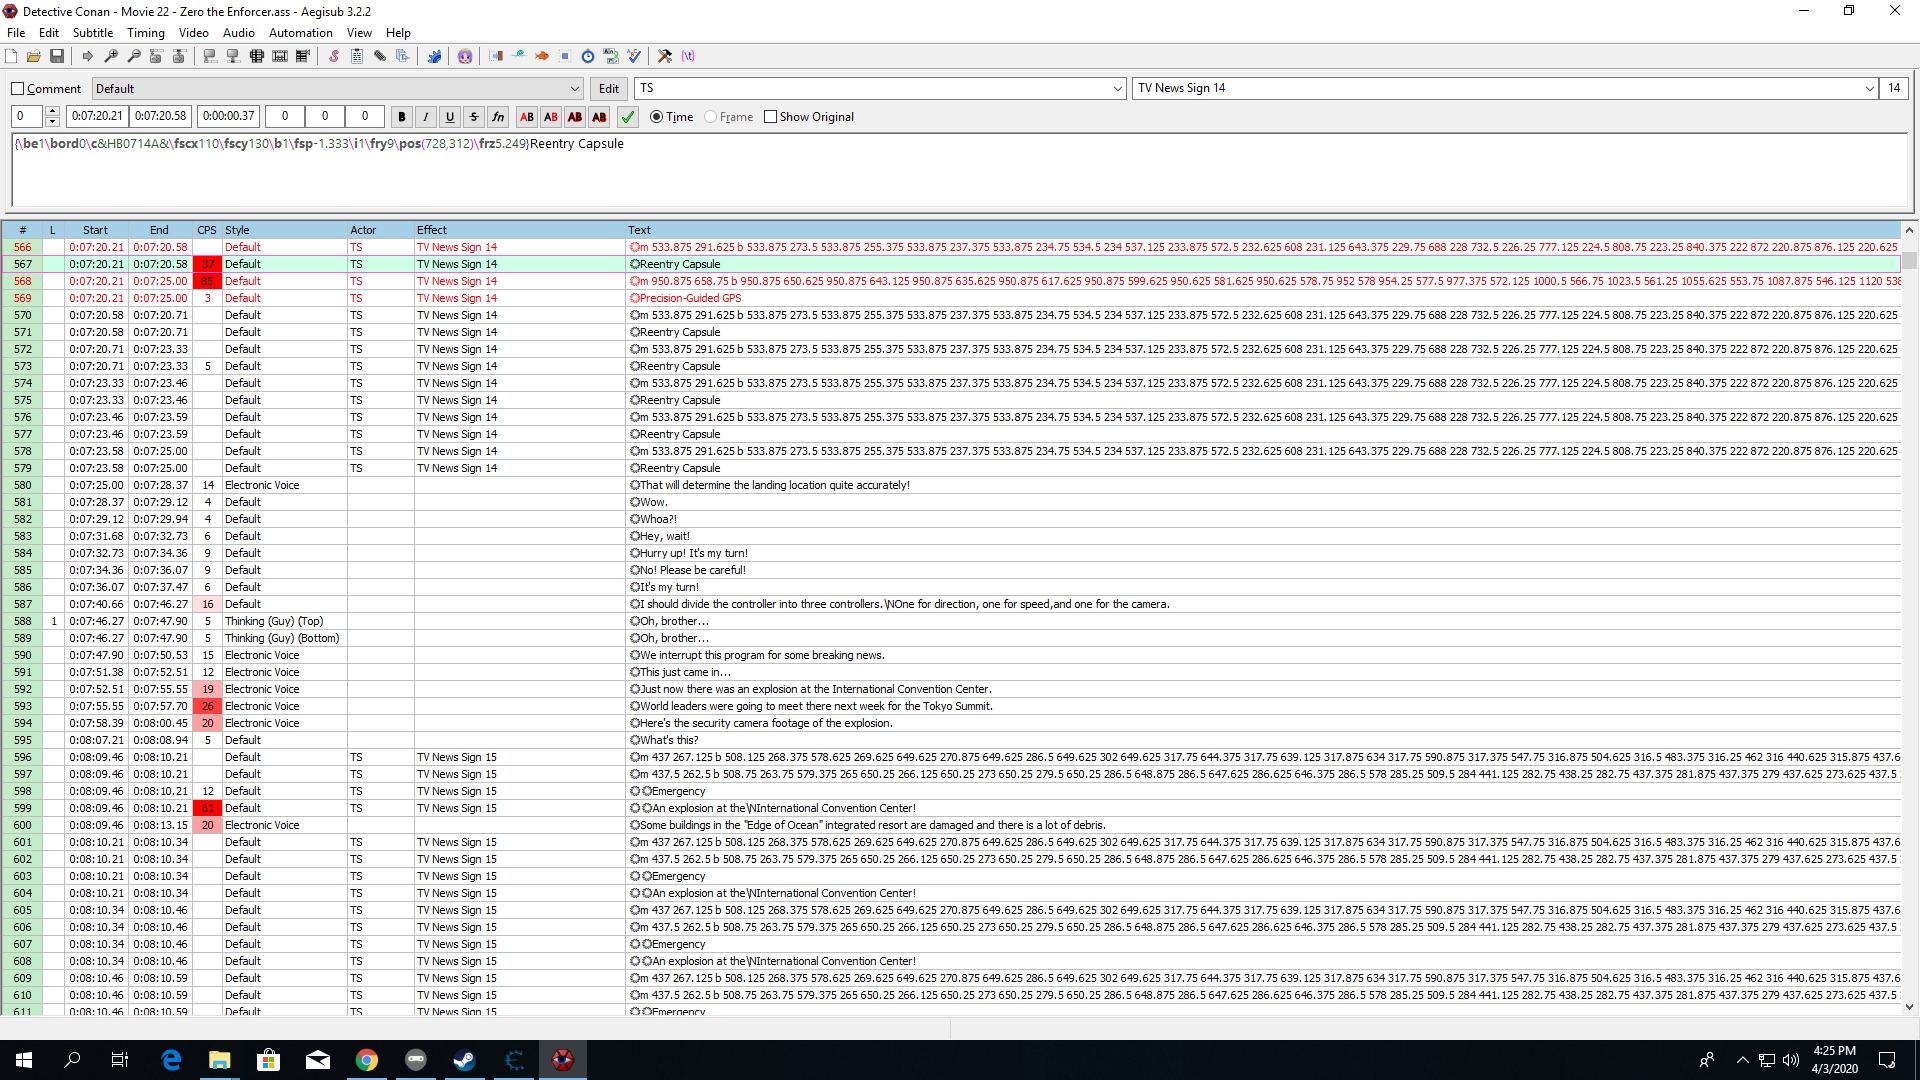The image size is (1920, 1080).
Task: Expand the TV News Sign 14 effect dropdown
Action: pos(1869,89)
